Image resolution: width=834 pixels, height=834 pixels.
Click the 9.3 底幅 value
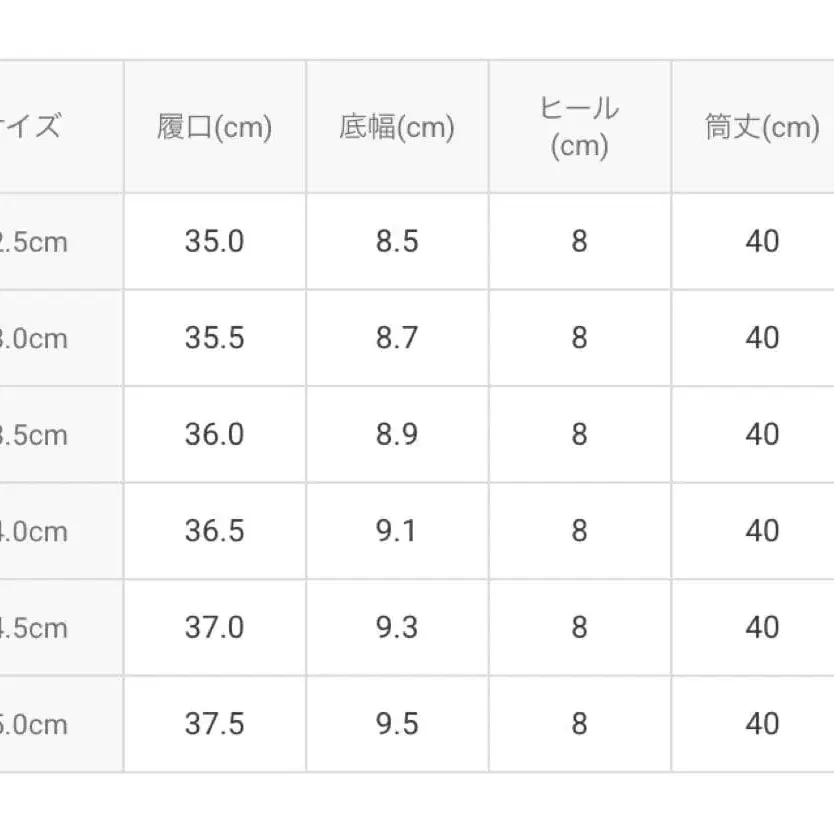(x=397, y=628)
